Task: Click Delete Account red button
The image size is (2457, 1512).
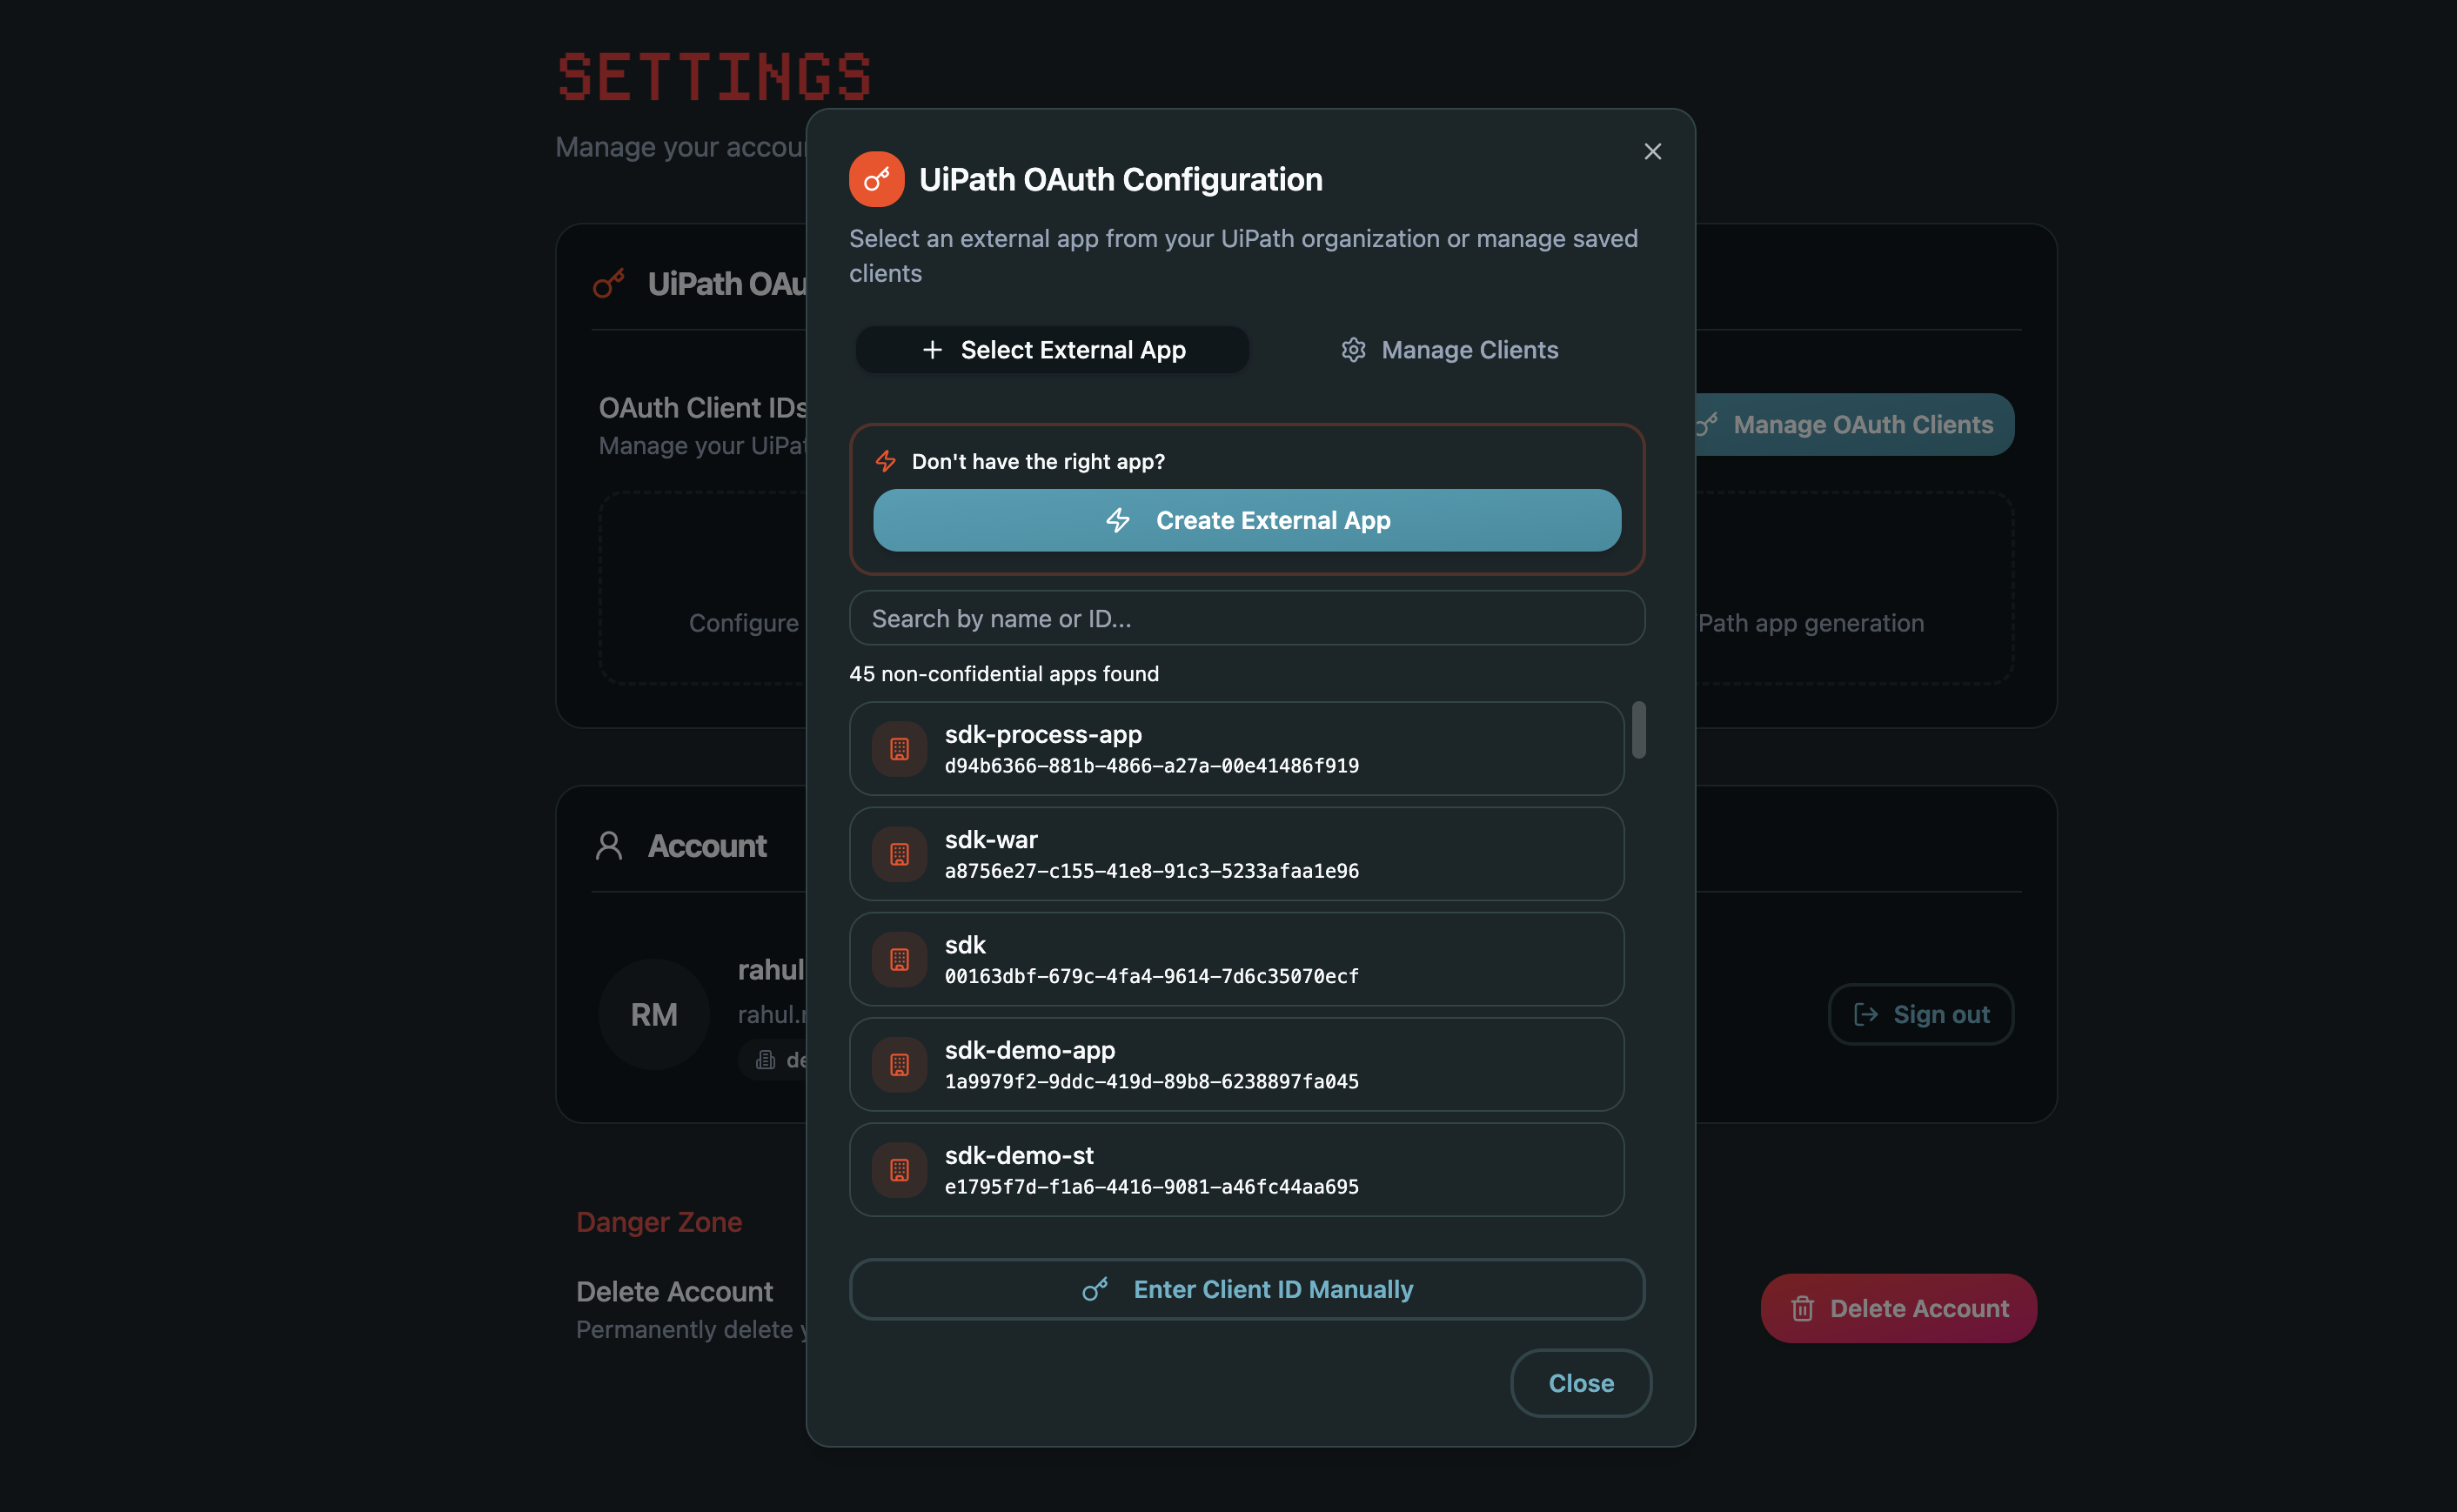Action: tap(1898, 1308)
